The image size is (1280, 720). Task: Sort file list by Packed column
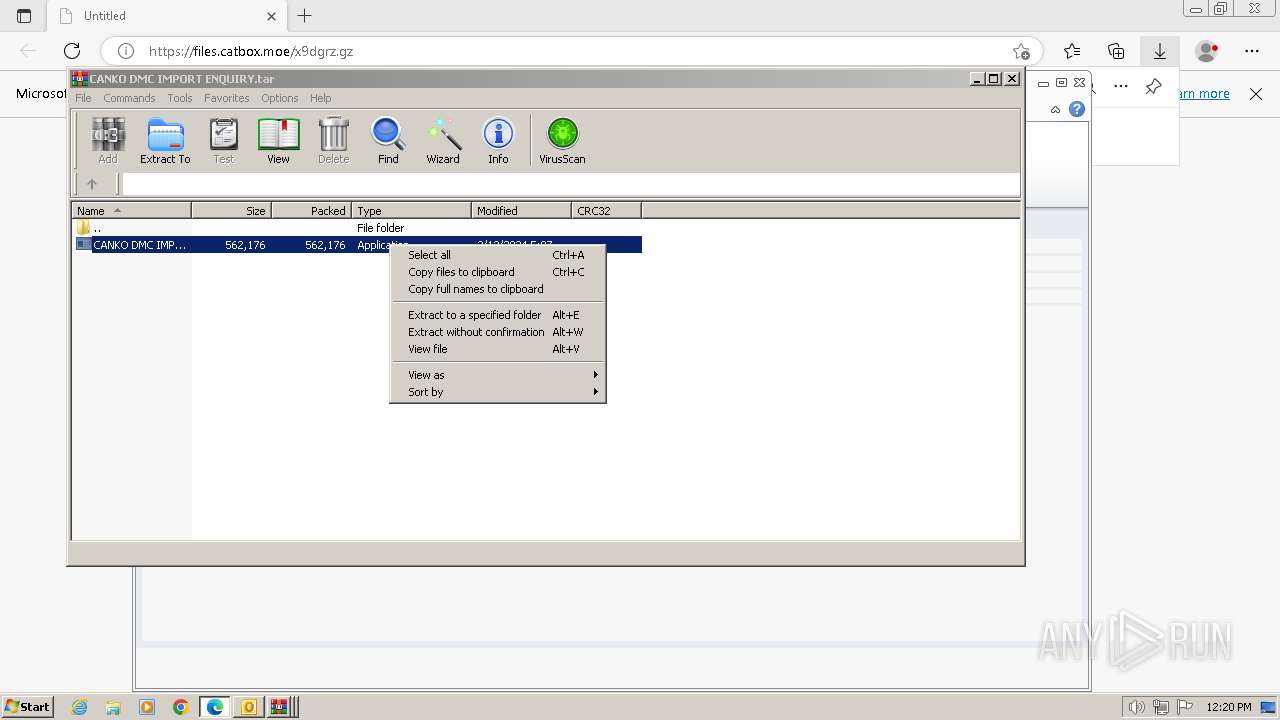click(311, 210)
